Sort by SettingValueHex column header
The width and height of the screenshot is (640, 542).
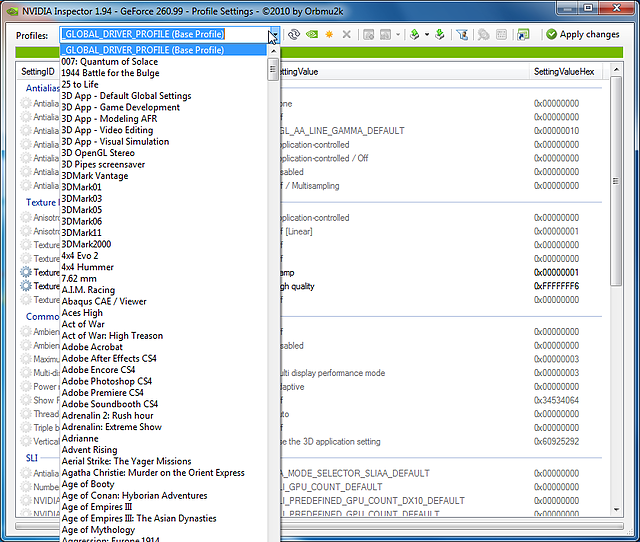pyautogui.click(x=564, y=72)
